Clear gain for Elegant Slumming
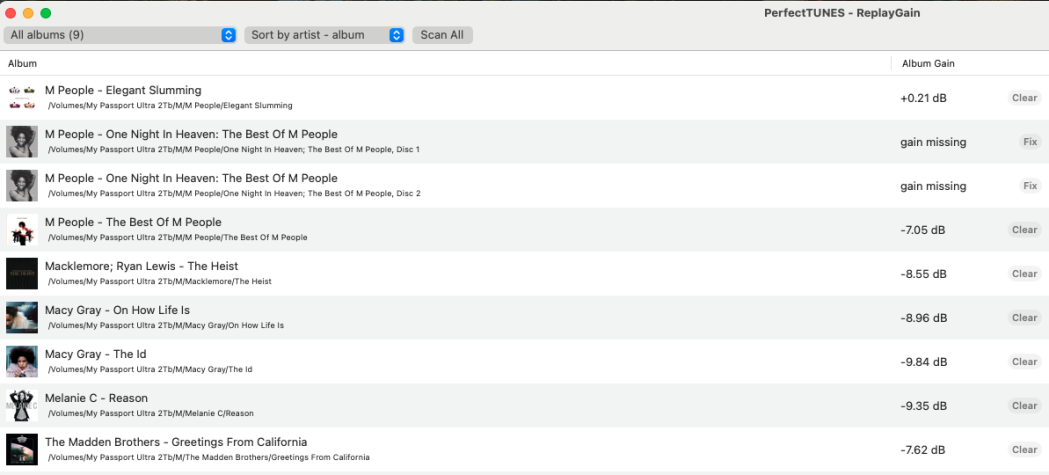The image size is (1049, 475). pyautogui.click(x=1024, y=98)
